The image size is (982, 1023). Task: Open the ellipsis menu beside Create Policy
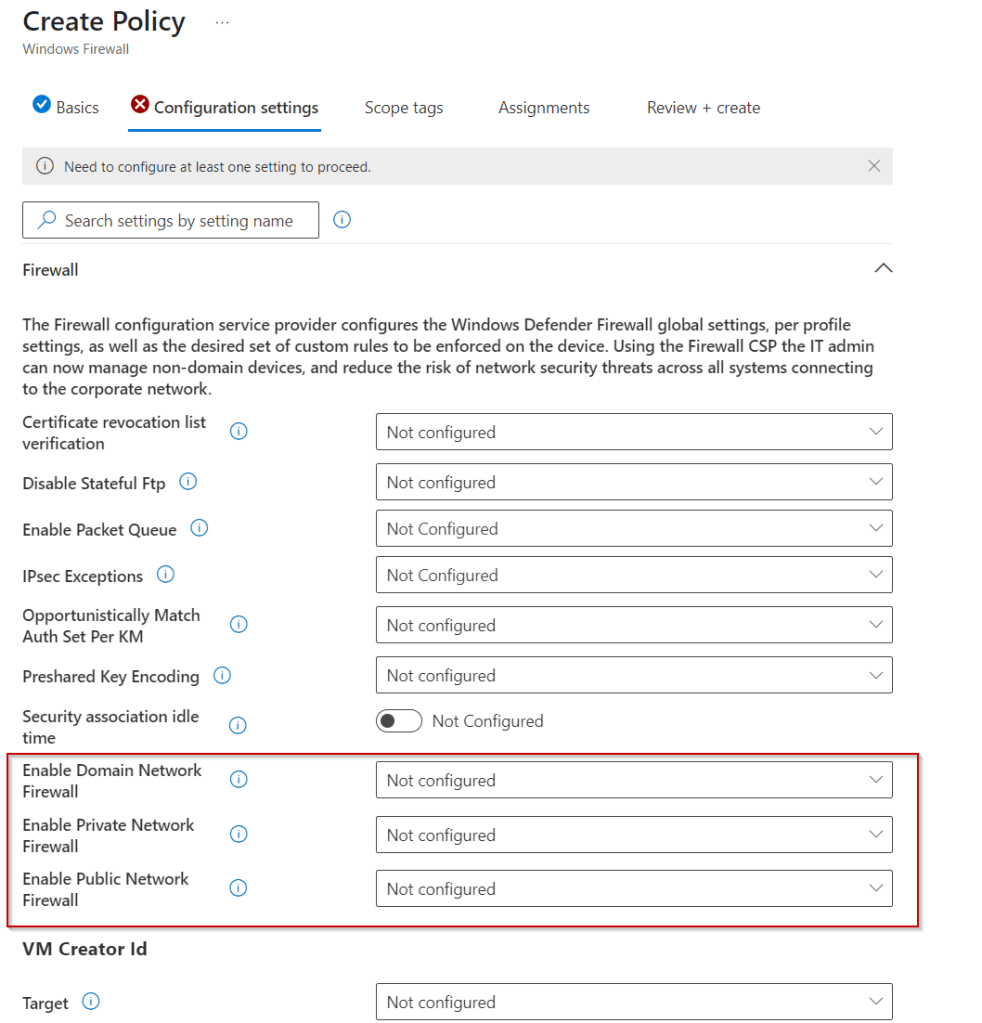tap(222, 22)
